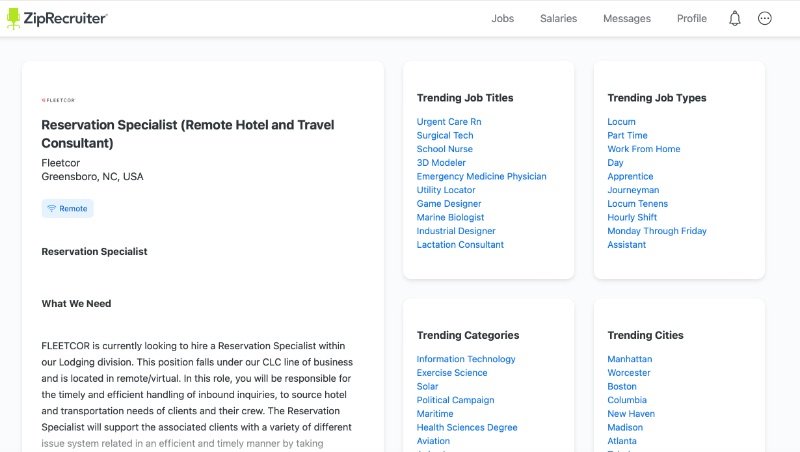Open Game Designer job title link
The width and height of the screenshot is (800, 452).
pyautogui.click(x=449, y=204)
